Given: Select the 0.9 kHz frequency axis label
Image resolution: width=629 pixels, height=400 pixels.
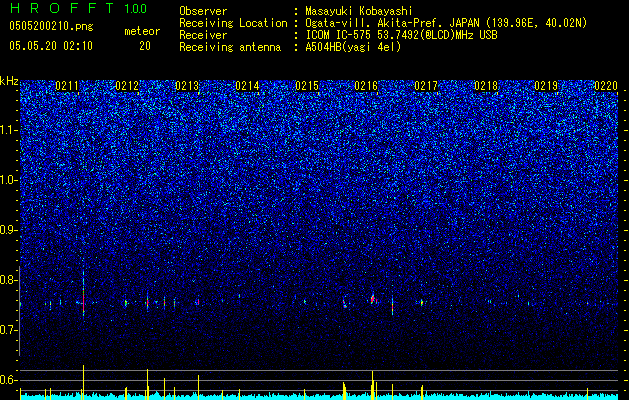Looking at the screenshot, I should click(9, 230).
